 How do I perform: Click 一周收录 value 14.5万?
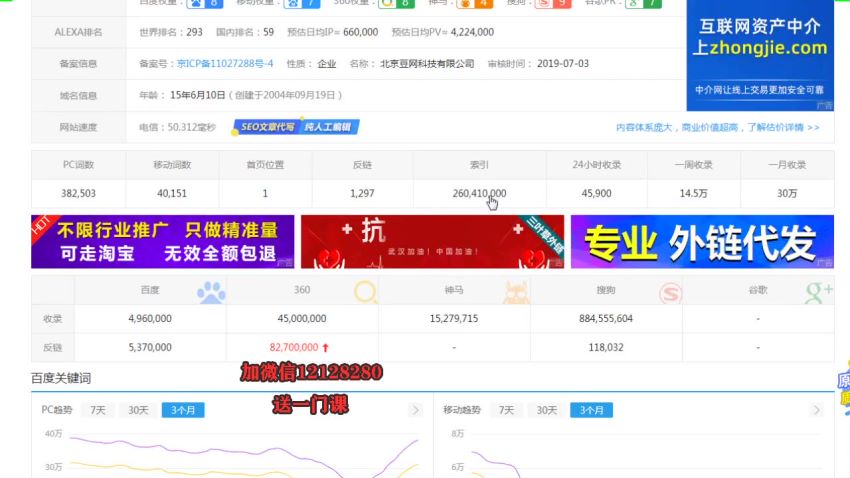coord(693,193)
